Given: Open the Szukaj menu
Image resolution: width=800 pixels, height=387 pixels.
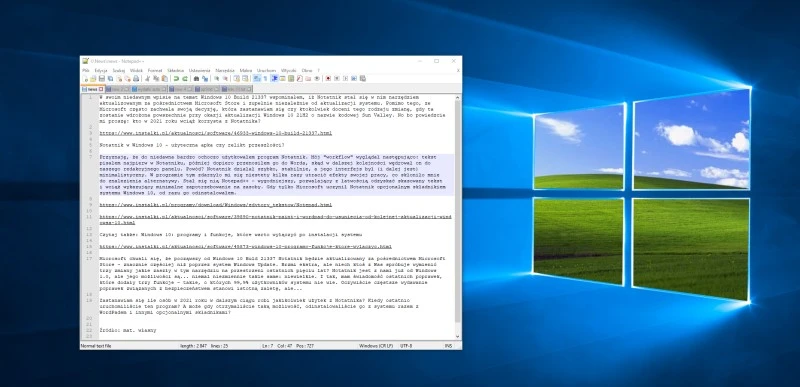Looking at the screenshot, I should coord(119,70).
